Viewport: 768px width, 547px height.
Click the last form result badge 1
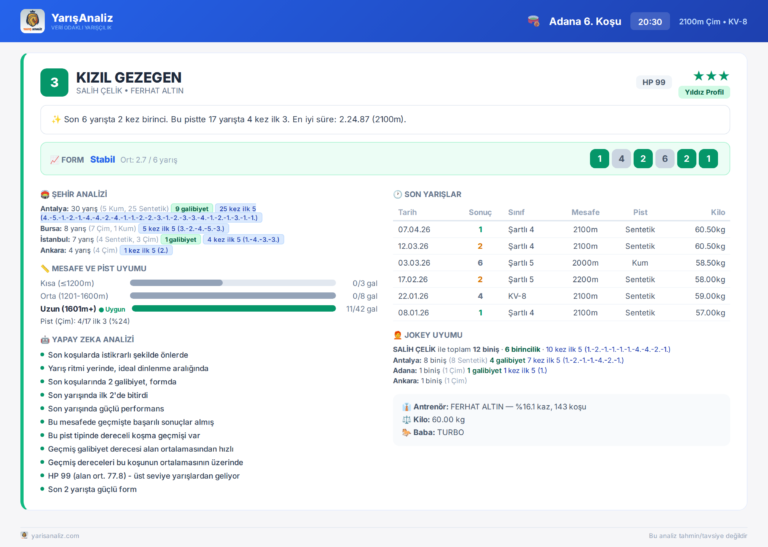click(708, 159)
